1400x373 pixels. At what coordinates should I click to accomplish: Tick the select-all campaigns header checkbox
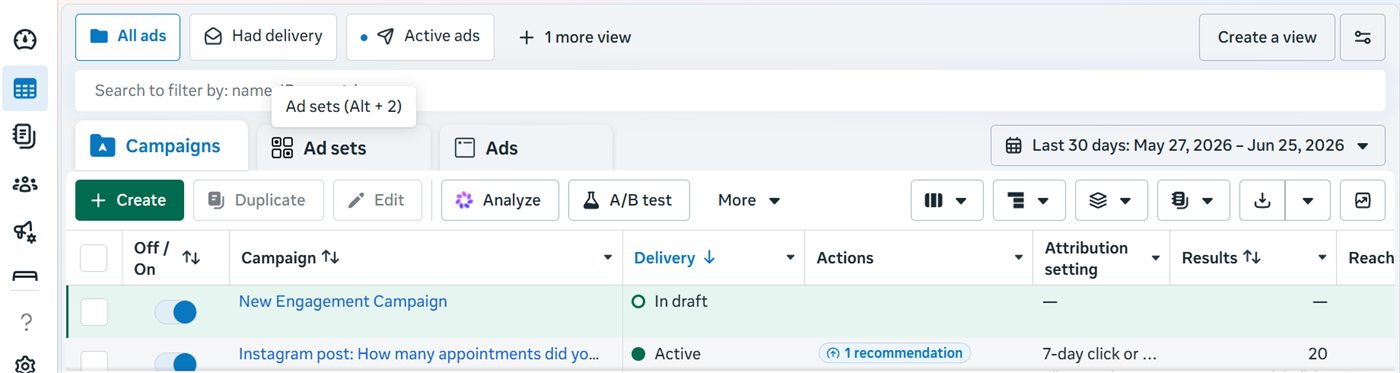pyautogui.click(x=94, y=258)
